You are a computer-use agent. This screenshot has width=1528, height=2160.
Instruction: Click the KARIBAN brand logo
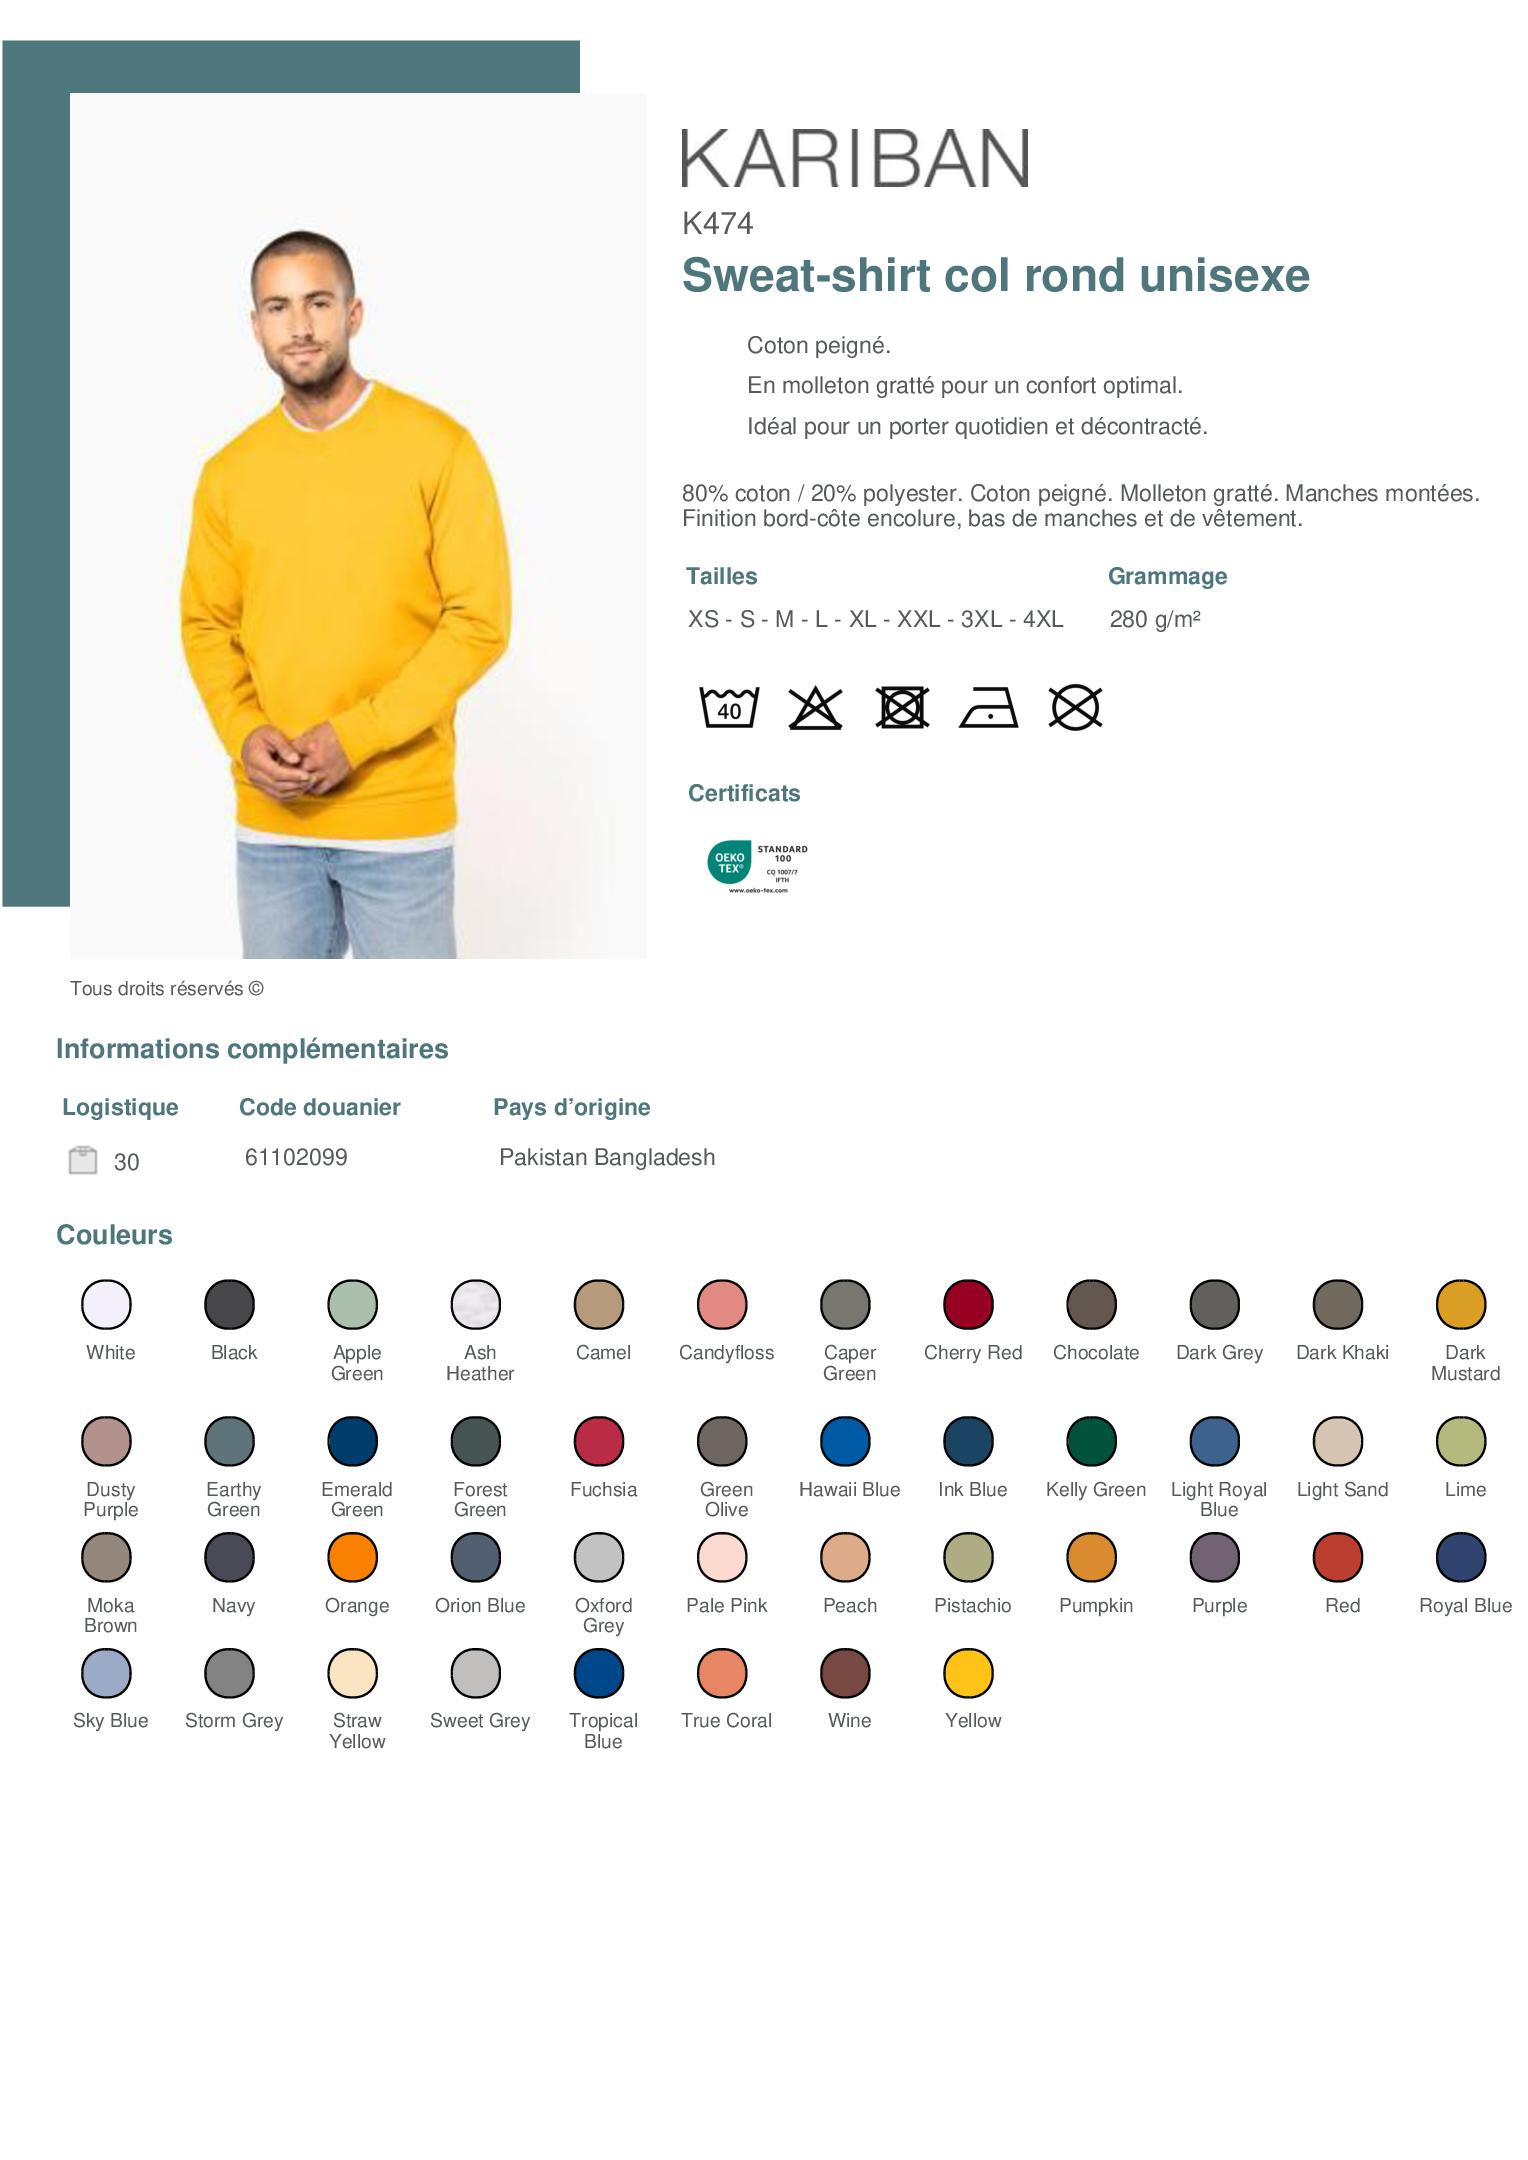click(855, 158)
